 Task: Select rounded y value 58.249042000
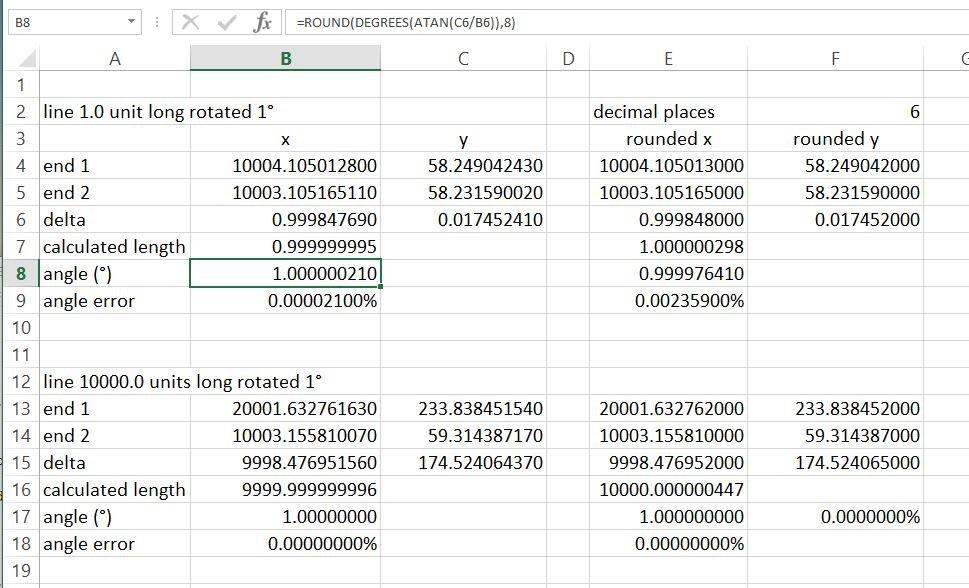[836, 166]
